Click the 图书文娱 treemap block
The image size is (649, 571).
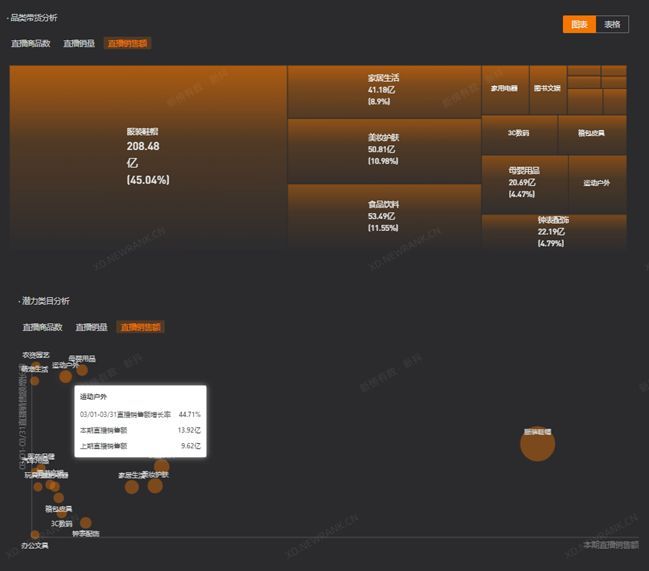click(x=547, y=89)
